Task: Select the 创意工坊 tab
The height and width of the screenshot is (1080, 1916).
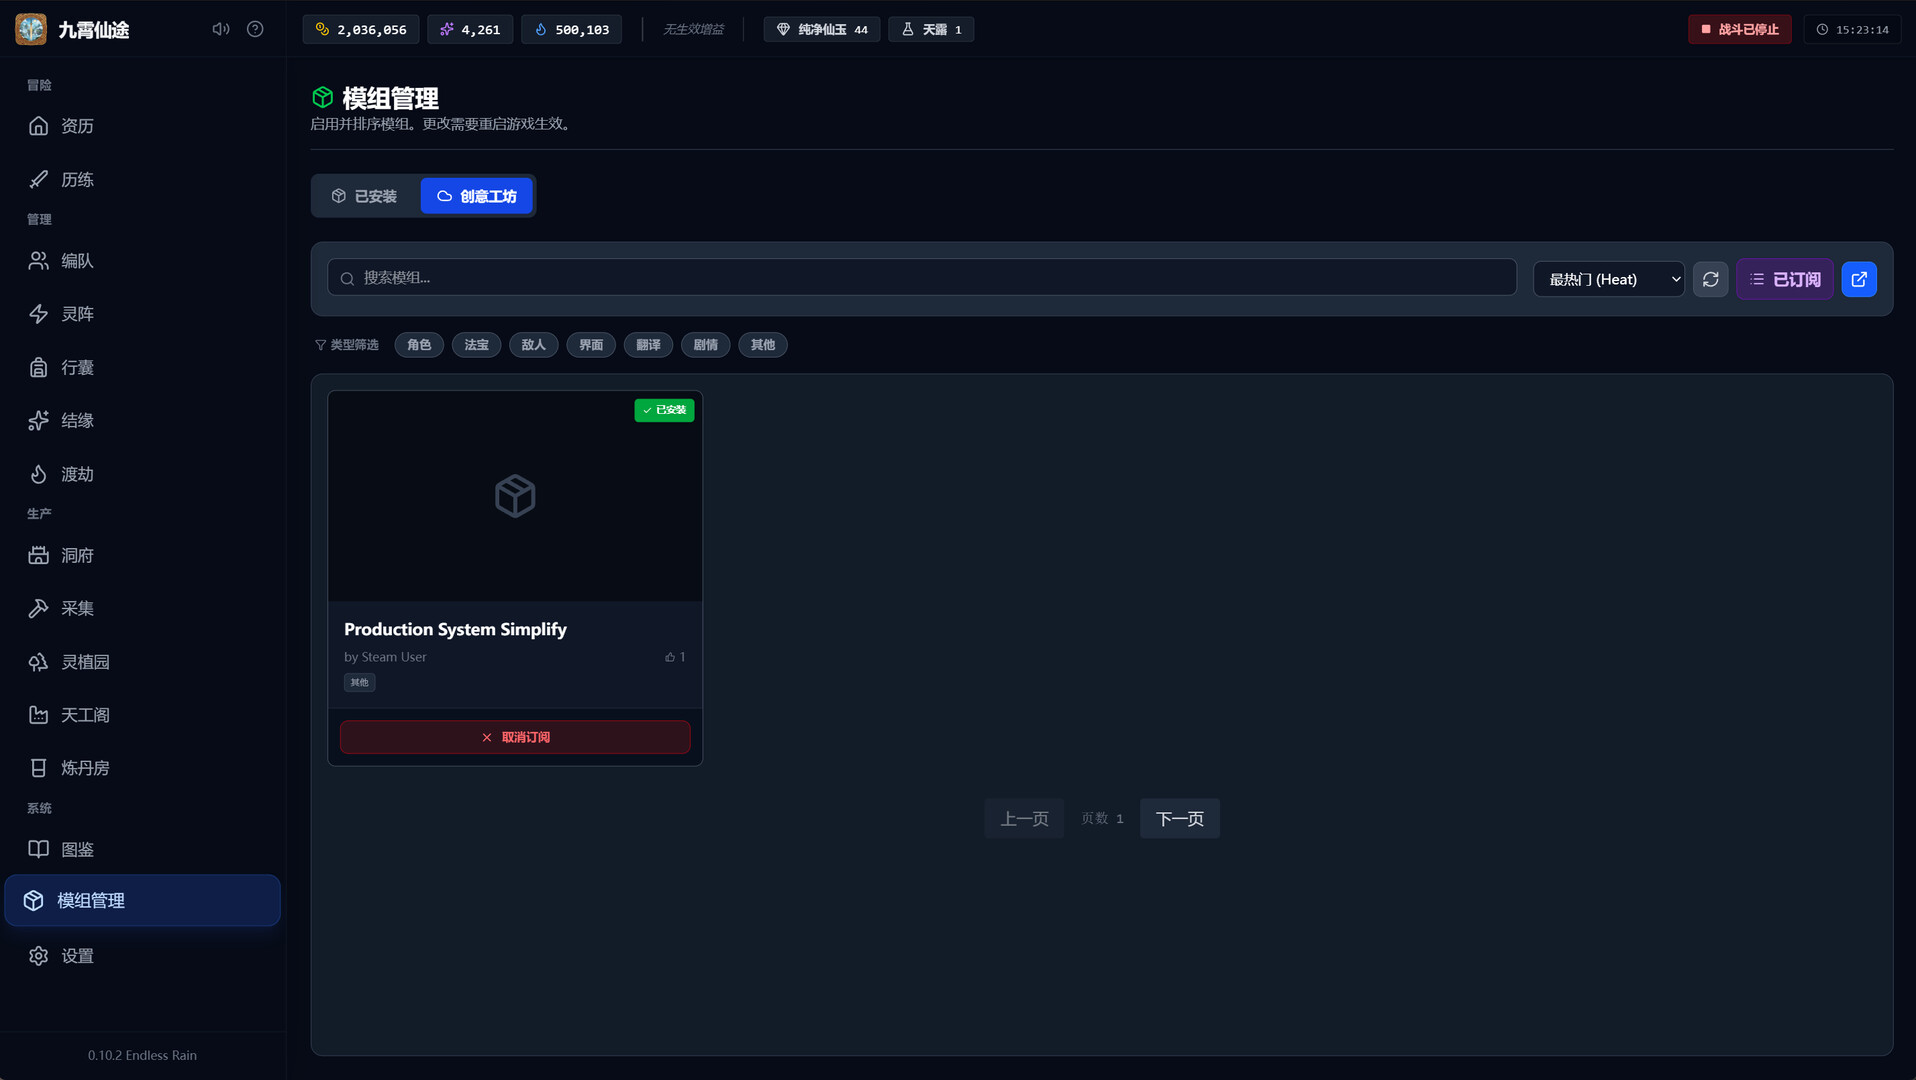Action: click(x=477, y=196)
